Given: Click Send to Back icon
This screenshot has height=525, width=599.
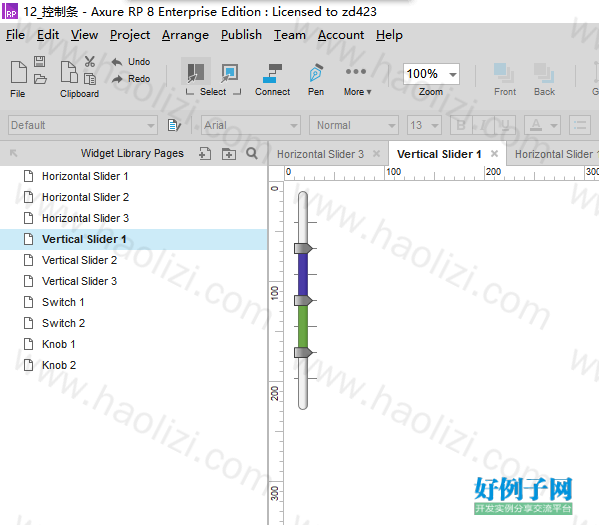Looking at the screenshot, I should click(544, 73).
